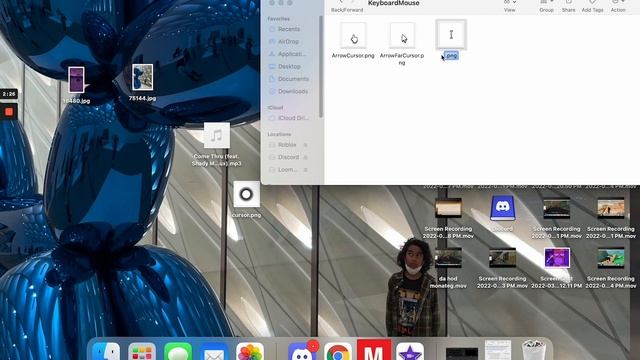Stop the screen recording red button
The image size is (640, 360).
coord(9,112)
